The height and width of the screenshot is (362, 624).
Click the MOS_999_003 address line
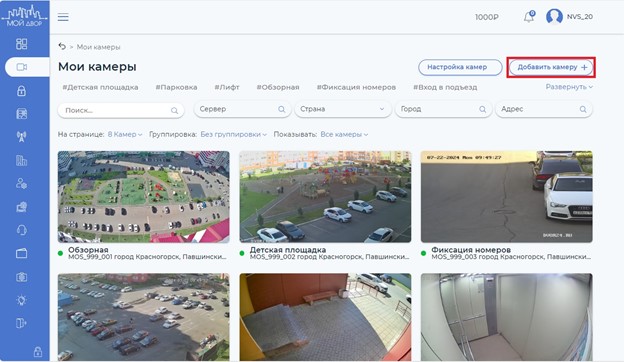511,257
